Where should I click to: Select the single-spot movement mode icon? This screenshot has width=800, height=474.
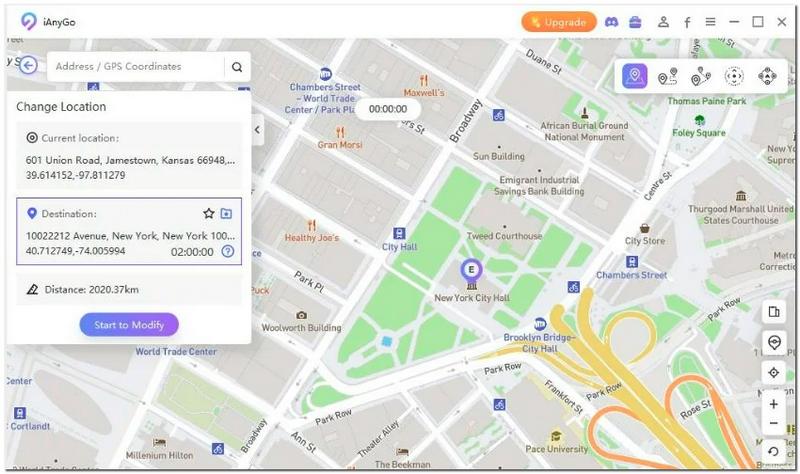667,77
